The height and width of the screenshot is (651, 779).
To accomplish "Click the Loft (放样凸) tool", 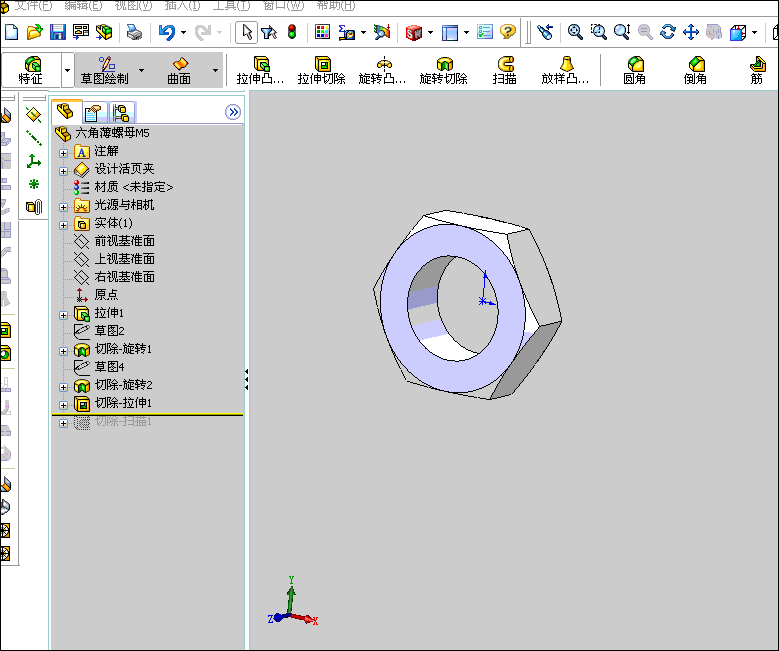I will (x=565, y=71).
